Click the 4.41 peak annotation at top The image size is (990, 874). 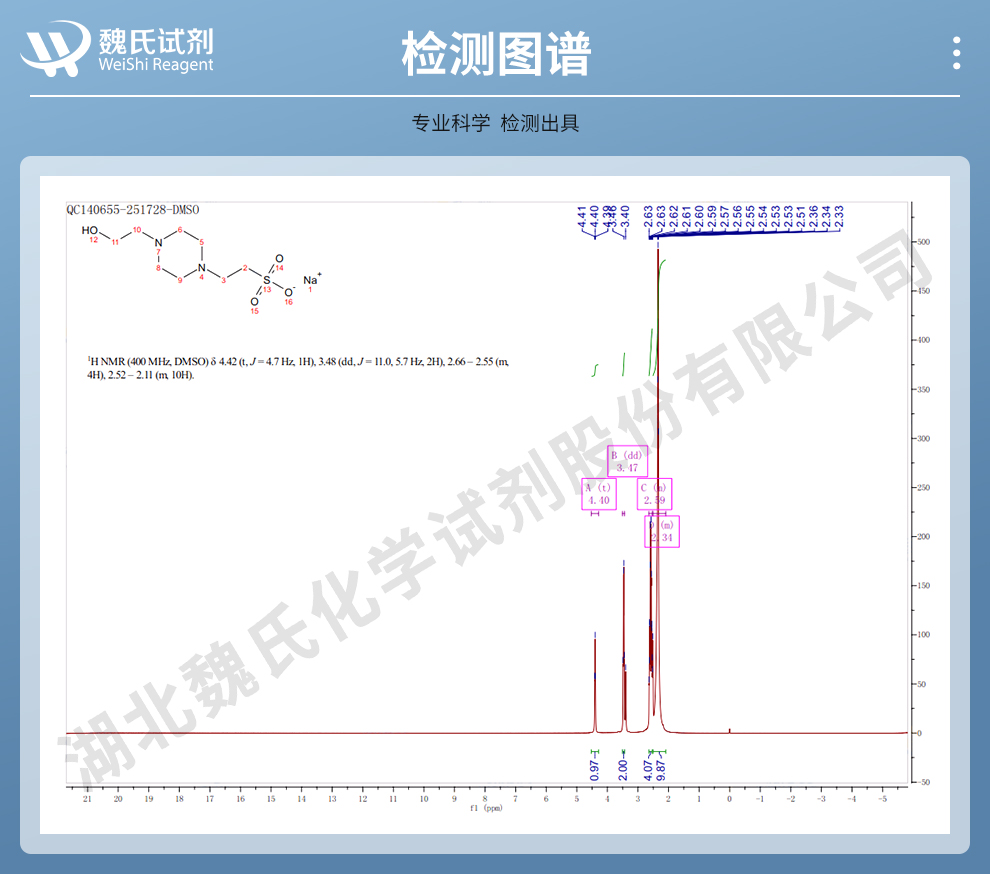(x=581, y=216)
